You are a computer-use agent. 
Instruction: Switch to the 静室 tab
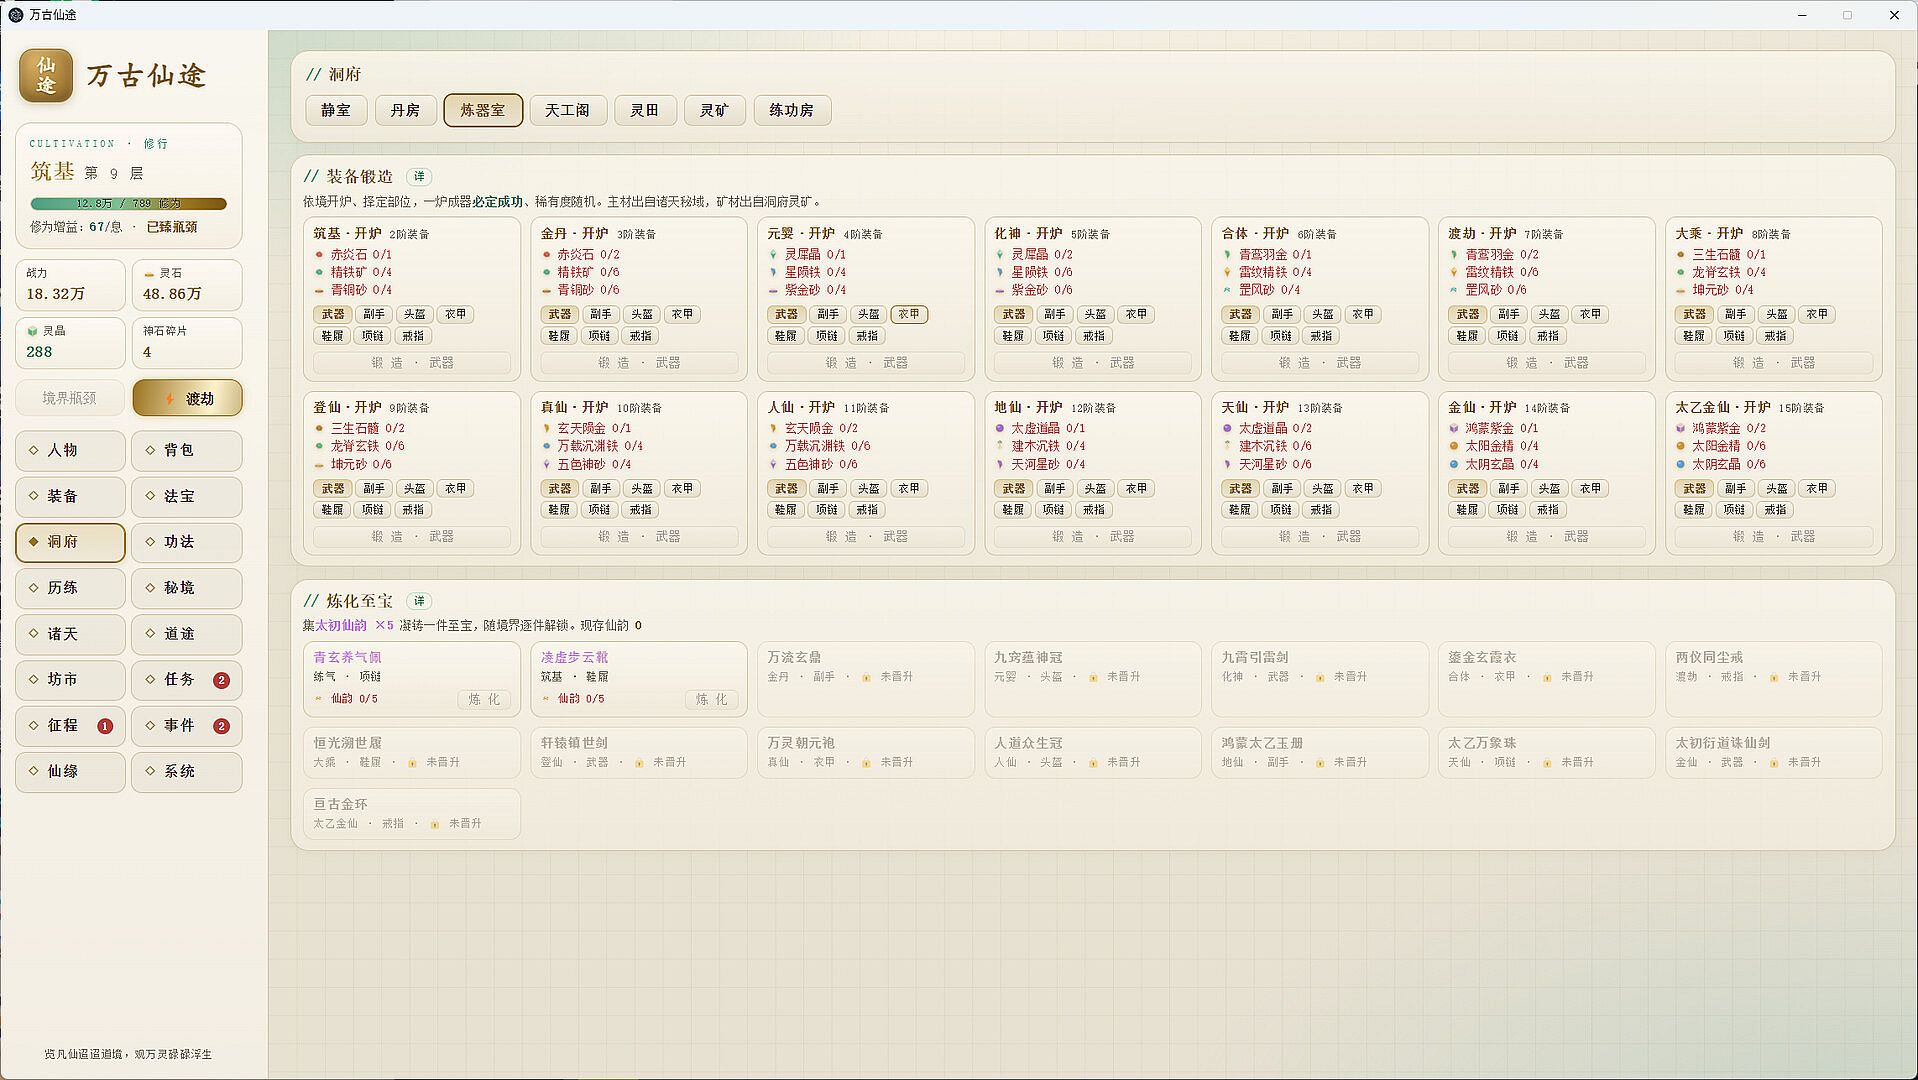[x=336, y=110]
